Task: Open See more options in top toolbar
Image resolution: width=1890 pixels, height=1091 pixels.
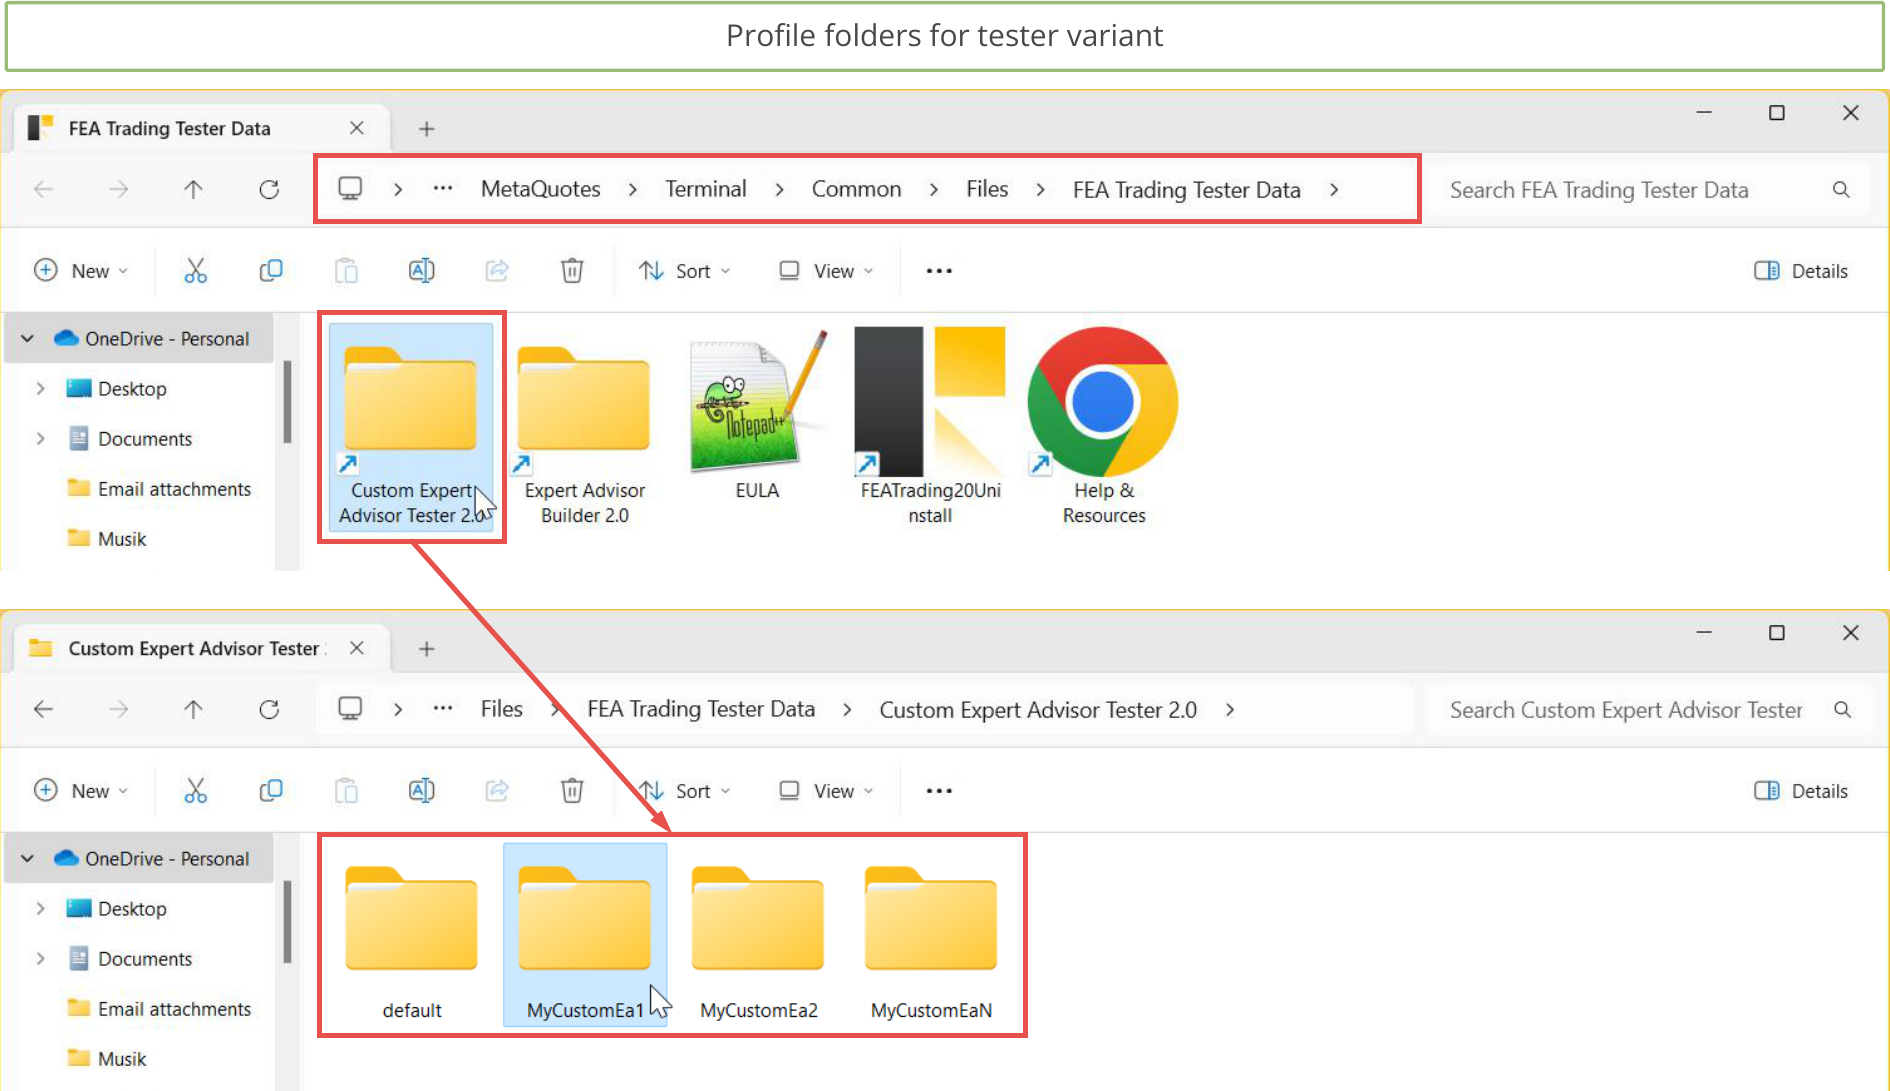Action: pos(939,271)
